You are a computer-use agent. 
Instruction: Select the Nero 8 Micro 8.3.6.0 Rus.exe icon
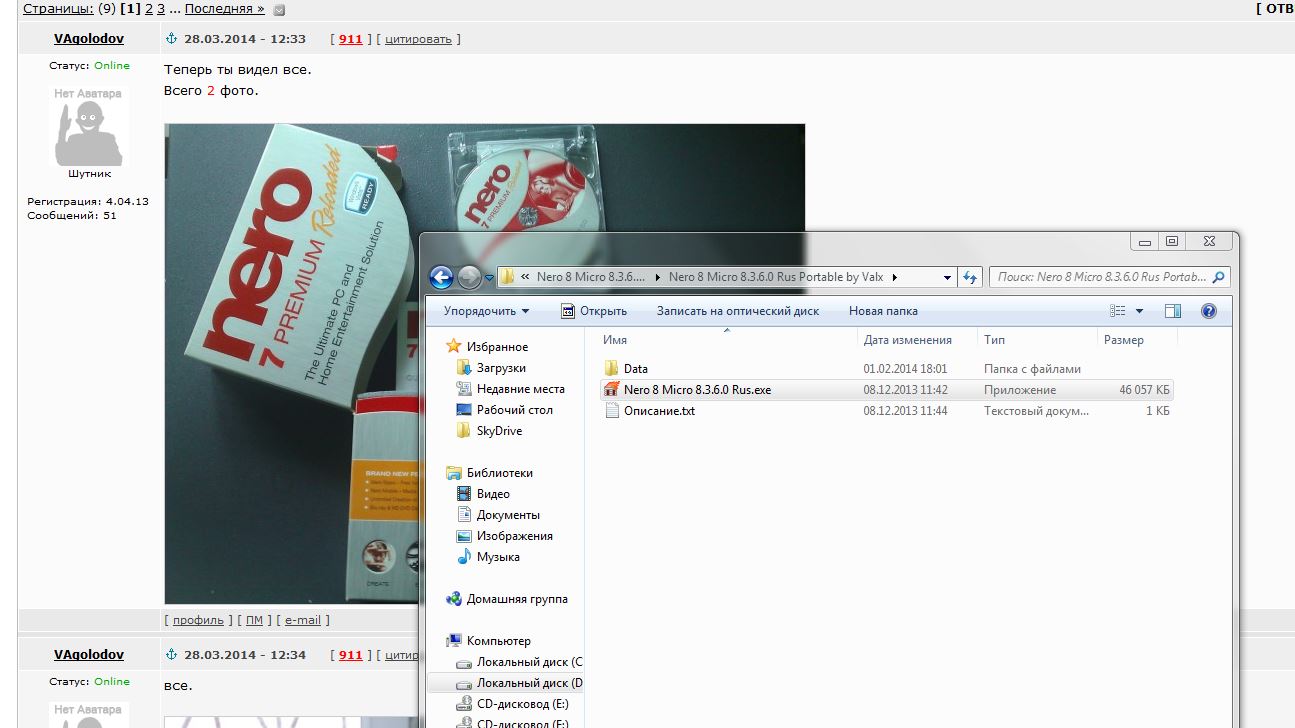click(x=611, y=390)
